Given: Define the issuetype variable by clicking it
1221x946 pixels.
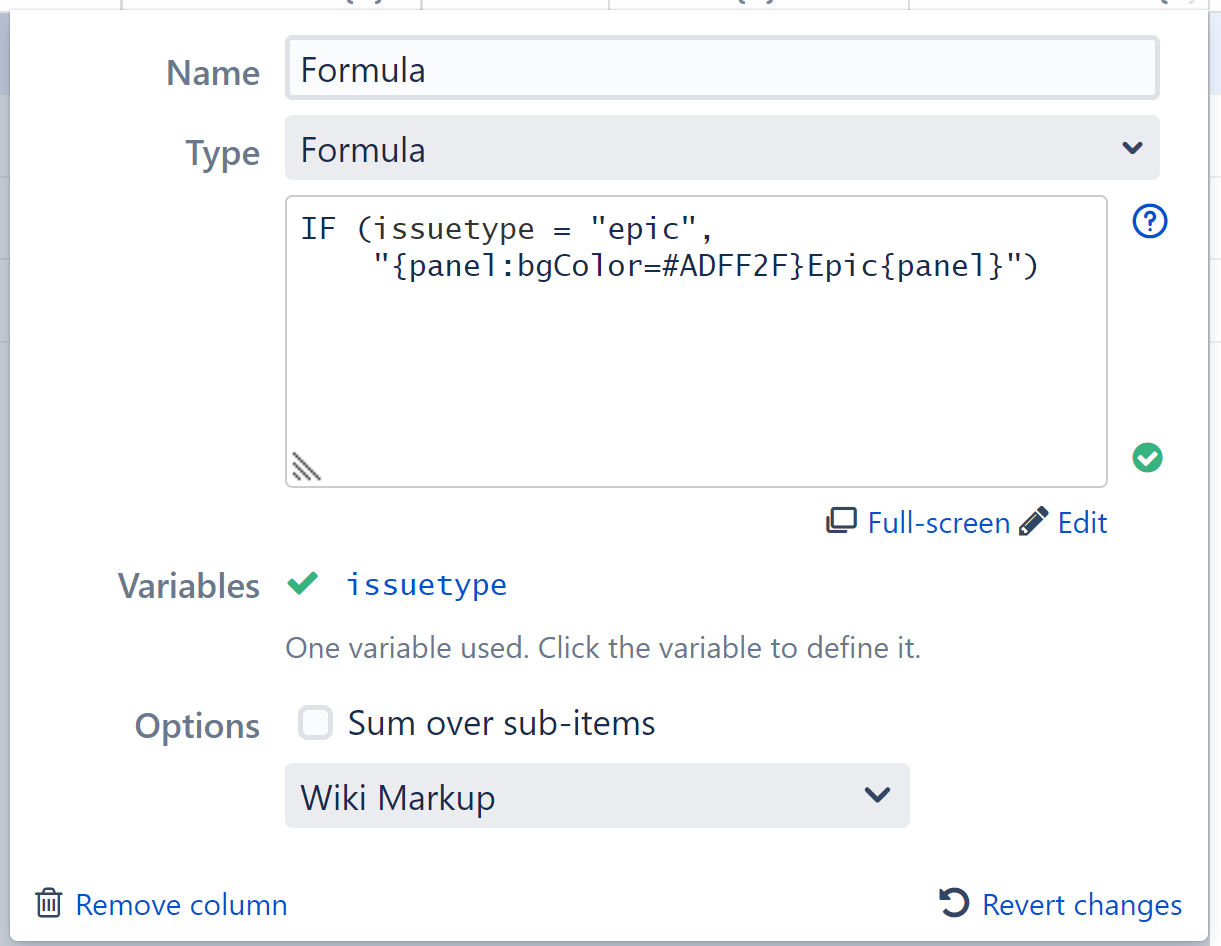Looking at the screenshot, I should 426,585.
